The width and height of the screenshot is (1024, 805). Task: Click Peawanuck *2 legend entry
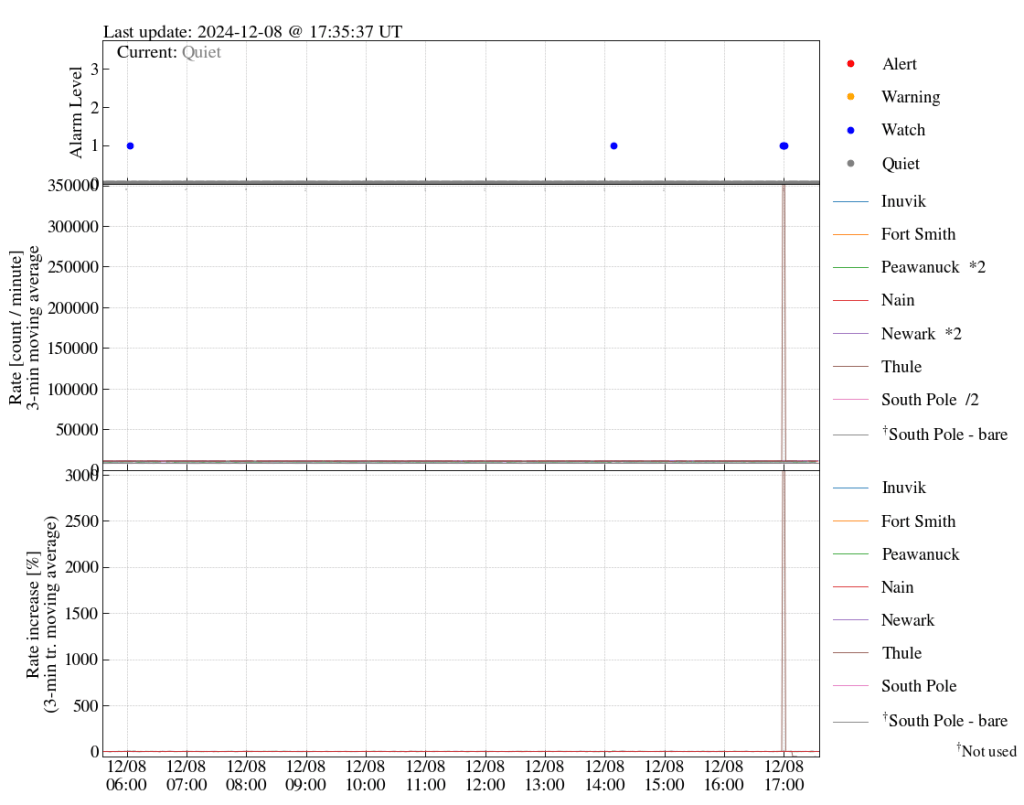pos(933,267)
